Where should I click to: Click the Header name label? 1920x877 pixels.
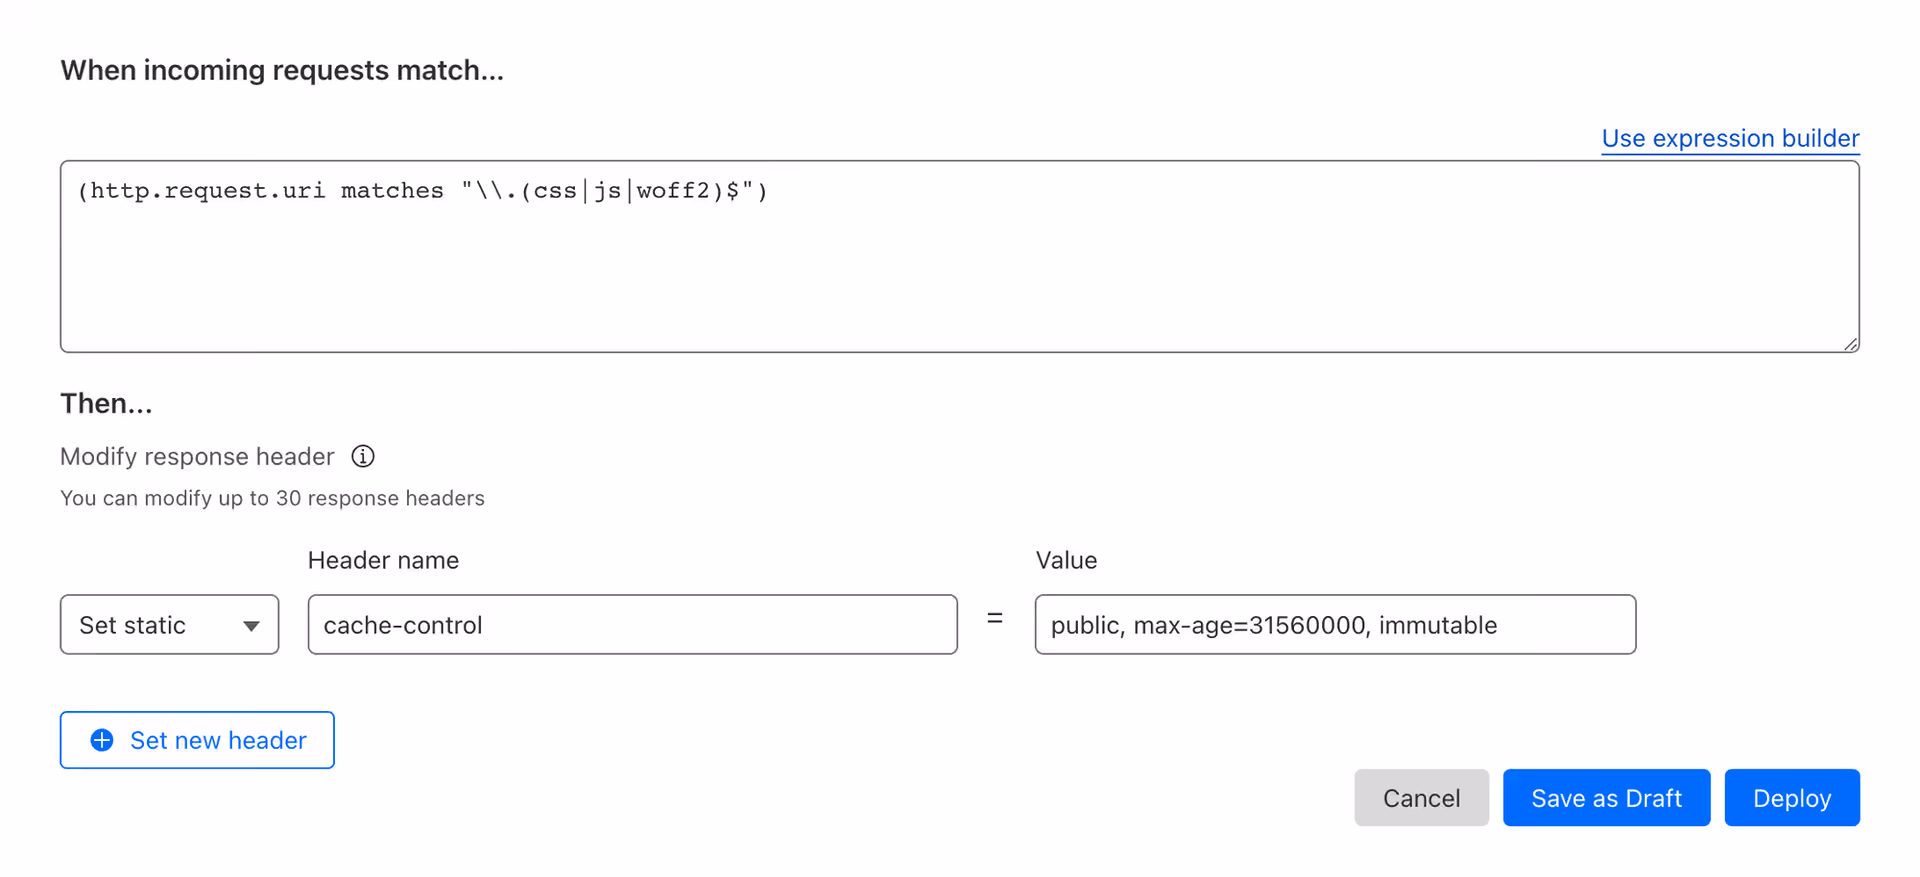[383, 560]
